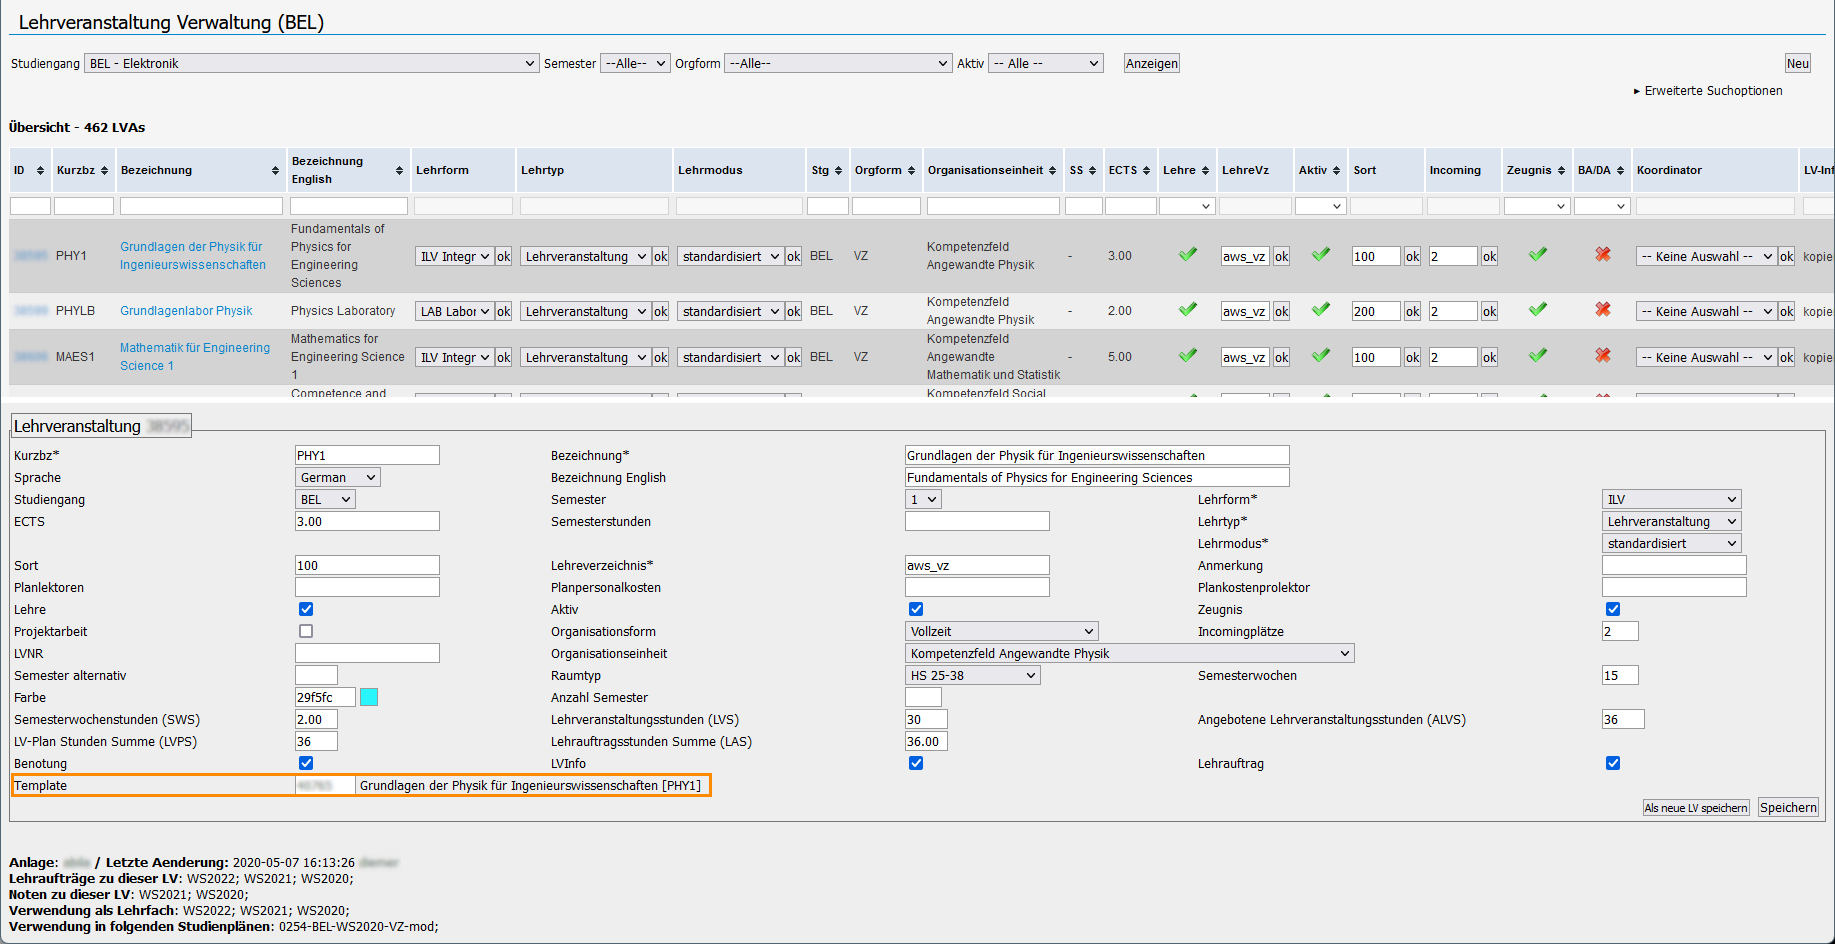The height and width of the screenshot is (944, 1835).
Task: Open the Grundlagenlabor Physik course link
Action: click(x=186, y=310)
